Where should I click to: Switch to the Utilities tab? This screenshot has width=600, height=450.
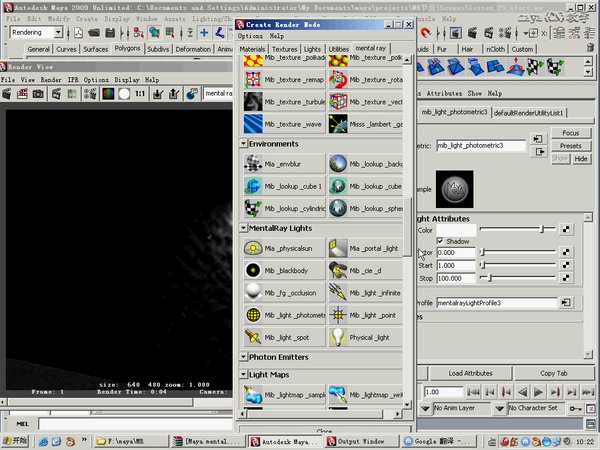[x=339, y=49]
